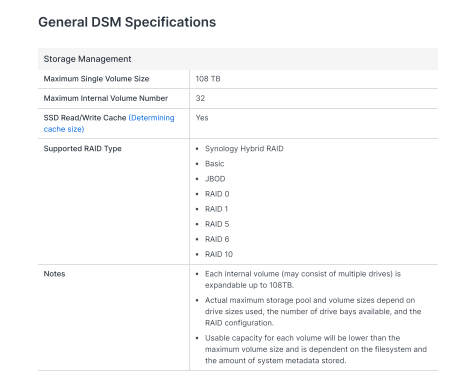The height and width of the screenshot is (390, 472).
Task: Open the Determining cache size link
Action: tap(109, 123)
